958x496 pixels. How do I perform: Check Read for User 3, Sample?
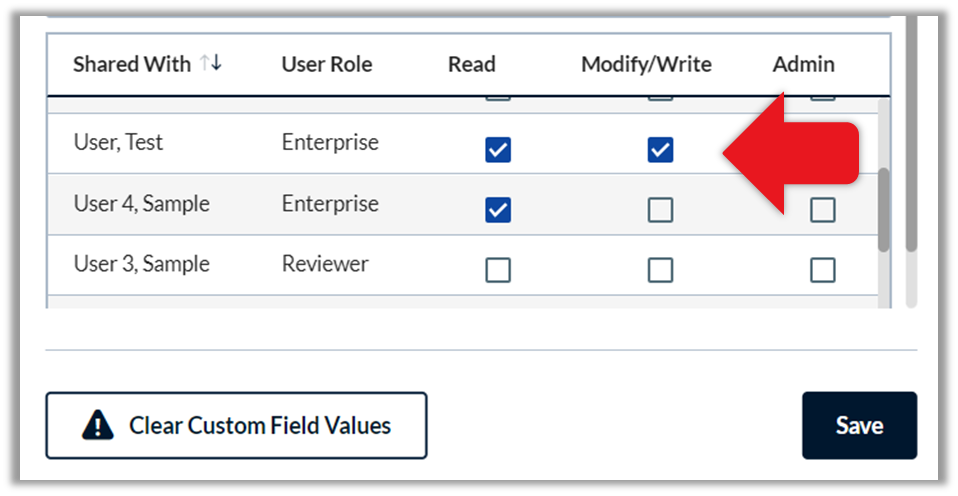point(498,269)
